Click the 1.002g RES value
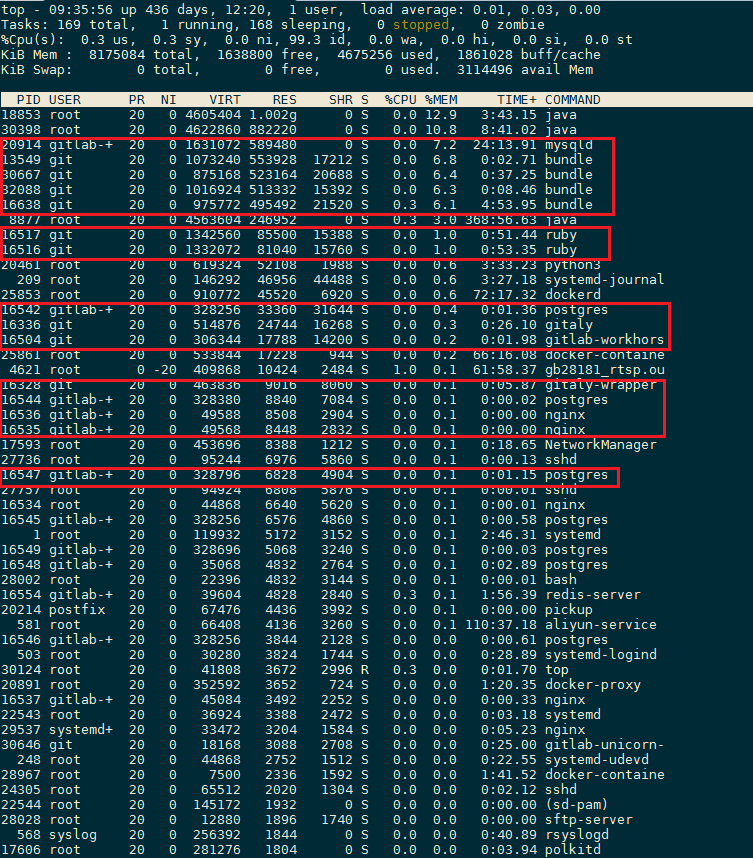The height and width of the screenshot is (858, 753). (x=273, y=115)
